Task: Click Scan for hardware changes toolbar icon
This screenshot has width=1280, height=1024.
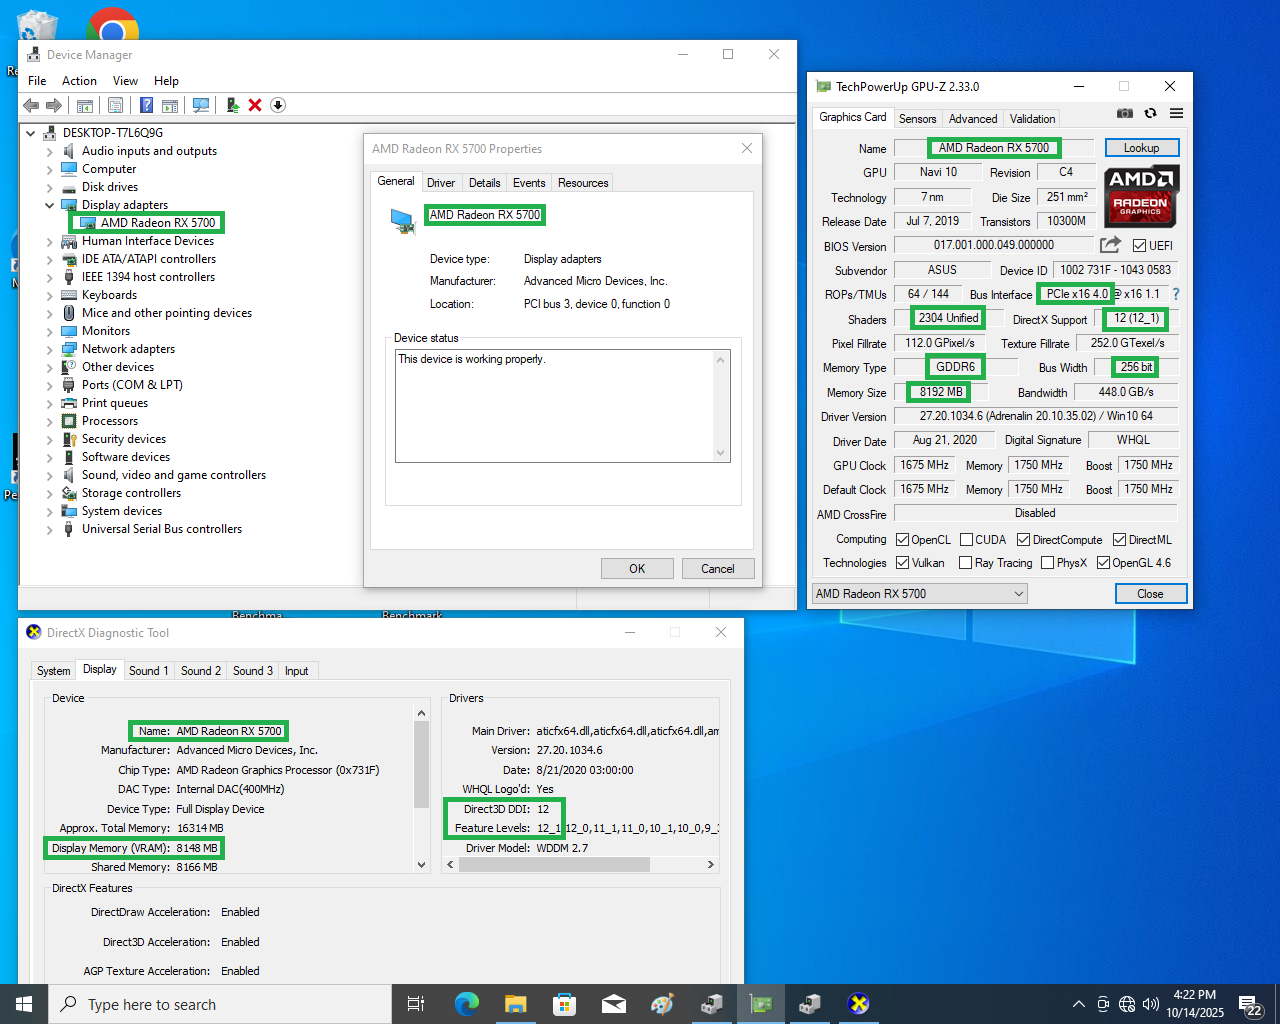Action: click(x=201, y=105)
